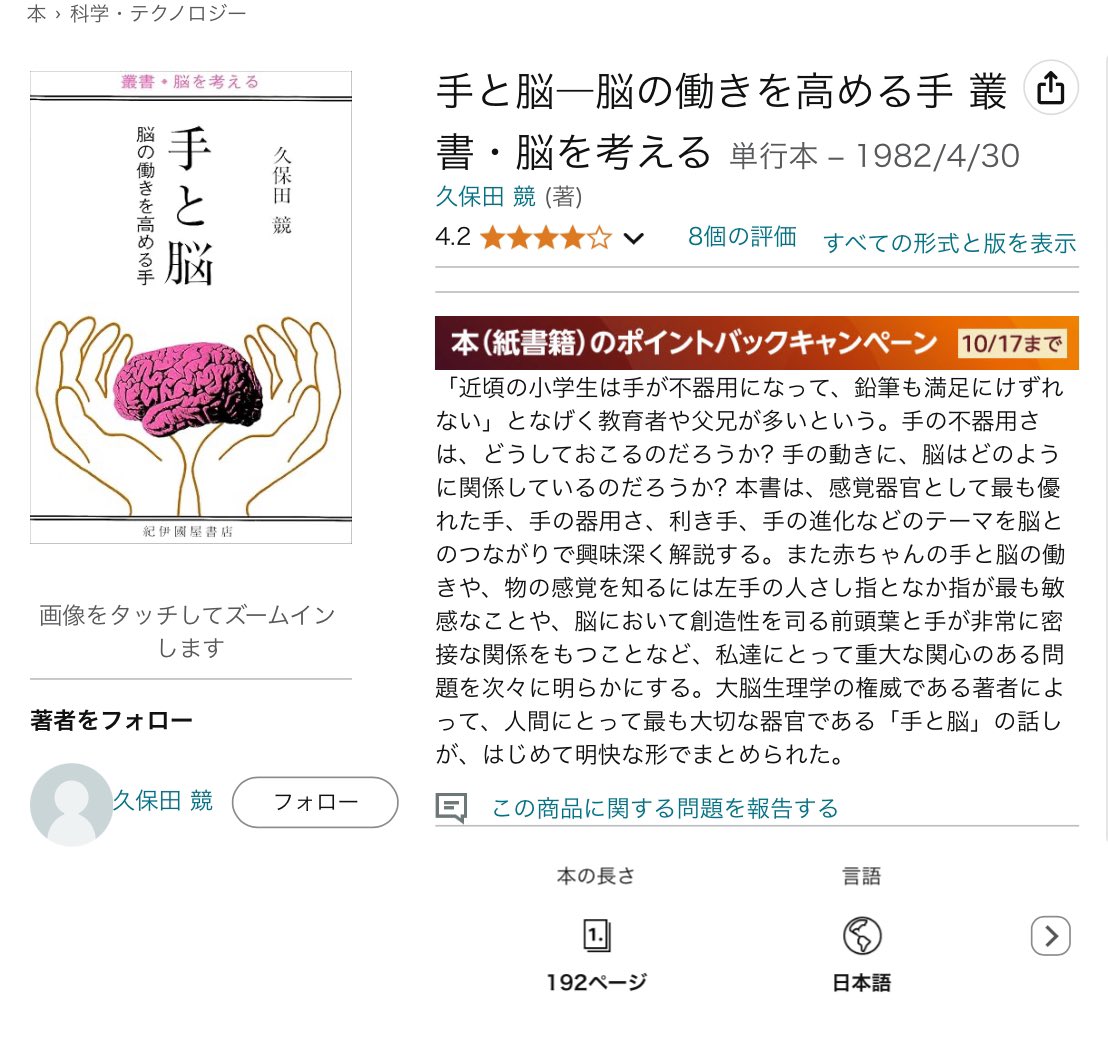Click 久保田 競 in the follow-author section
This screenshot has height=1042, width=1108.
point(163,801)
